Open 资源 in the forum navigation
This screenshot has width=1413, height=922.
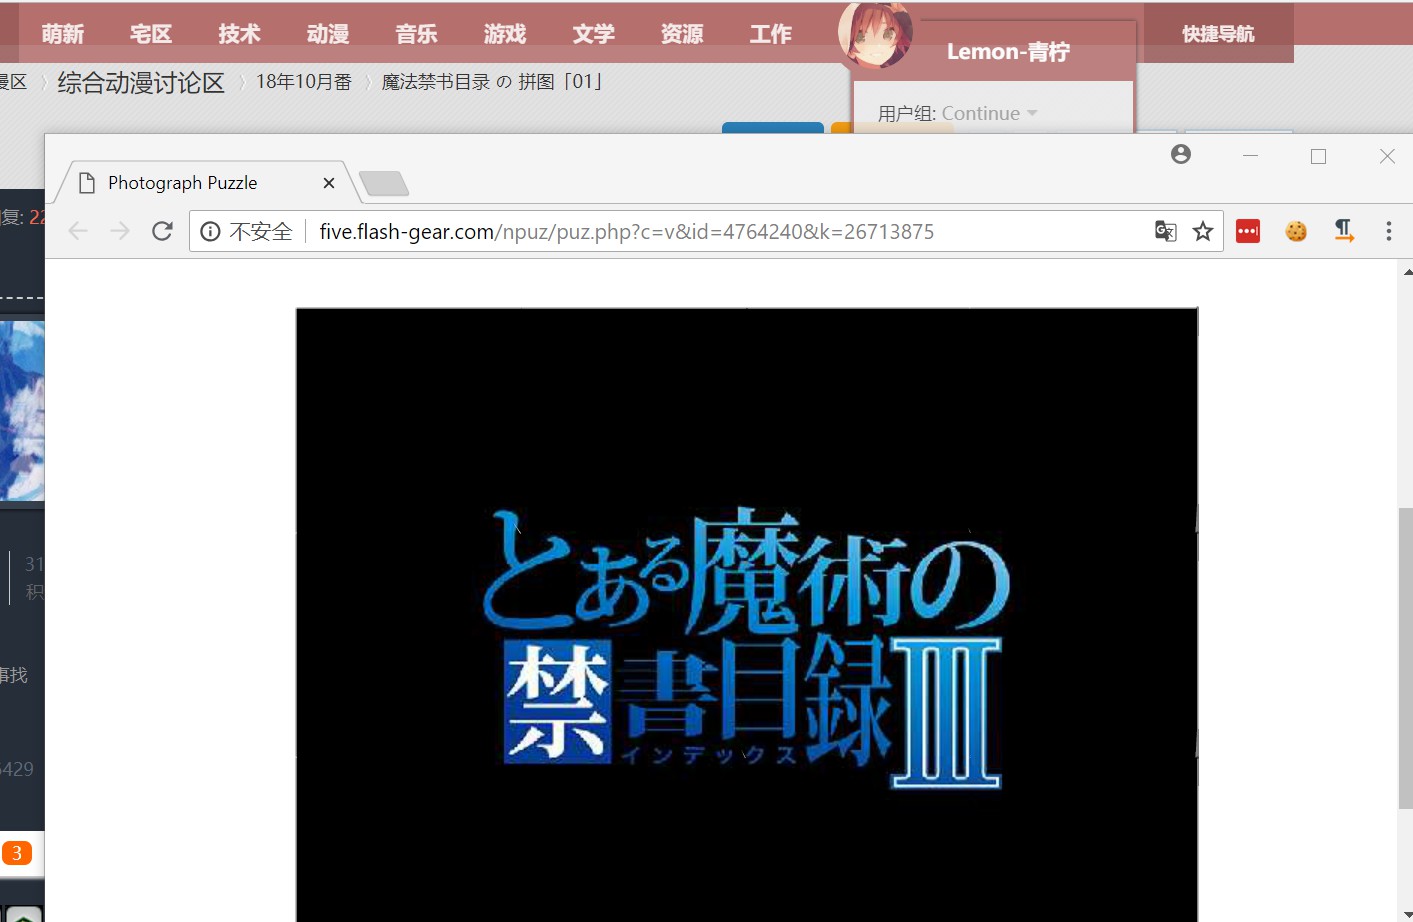coord(682,34)
